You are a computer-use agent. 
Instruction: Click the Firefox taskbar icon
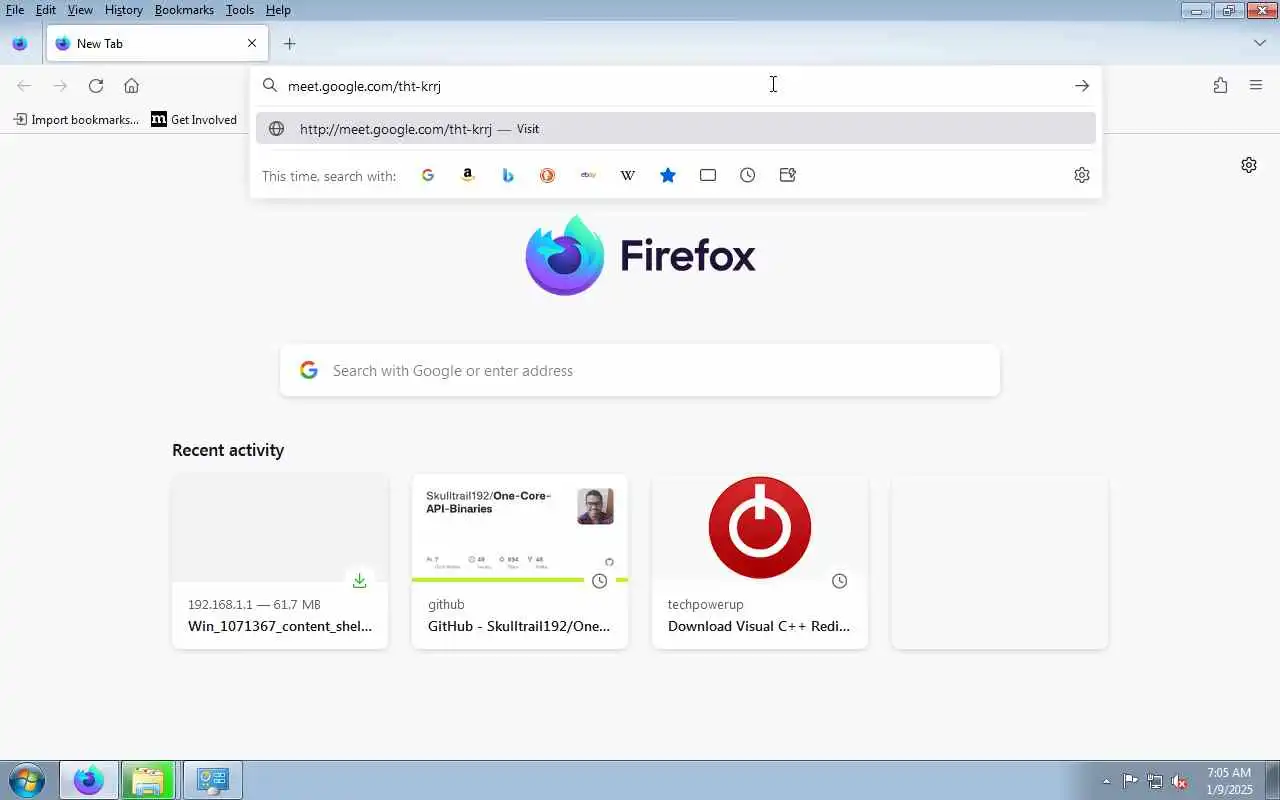89,780
